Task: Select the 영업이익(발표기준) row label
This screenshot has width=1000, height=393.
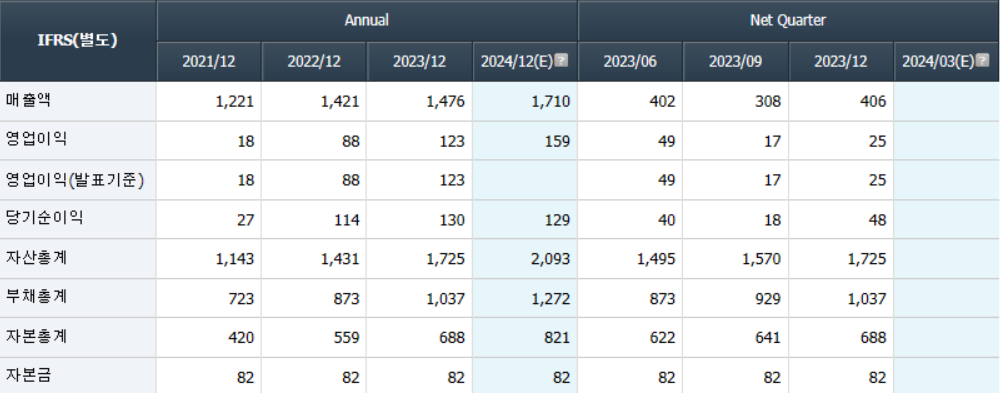Action: 75,181
